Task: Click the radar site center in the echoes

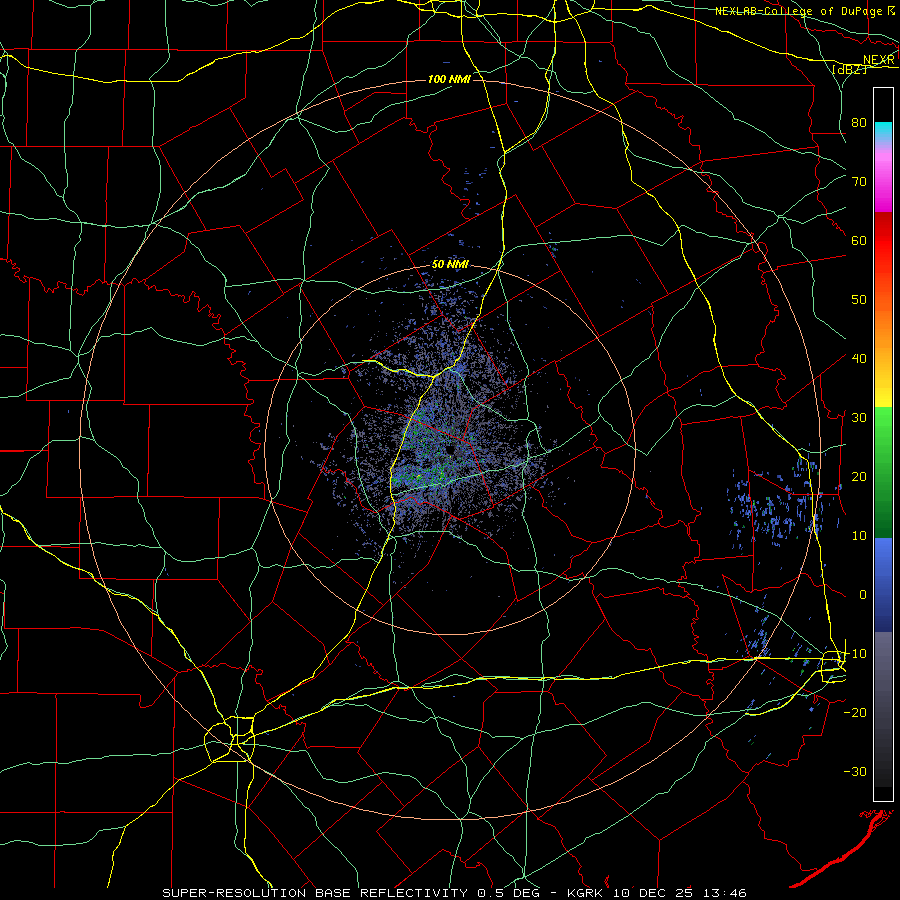Action: coord(449,450)
